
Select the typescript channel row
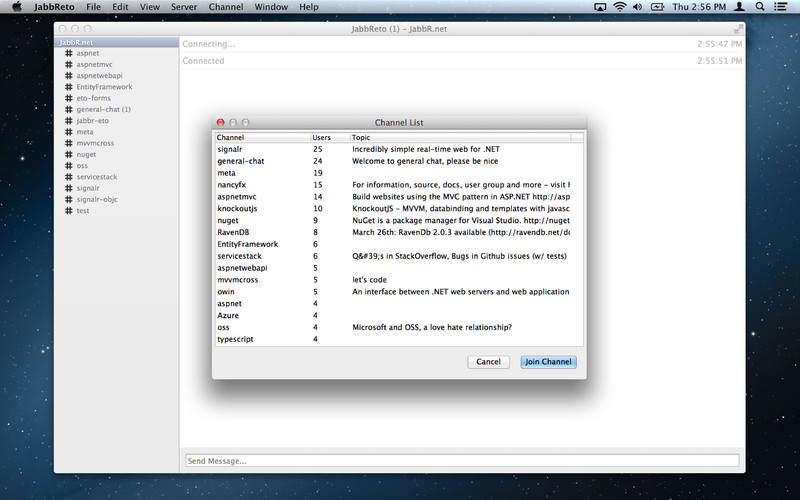(399, 339)
